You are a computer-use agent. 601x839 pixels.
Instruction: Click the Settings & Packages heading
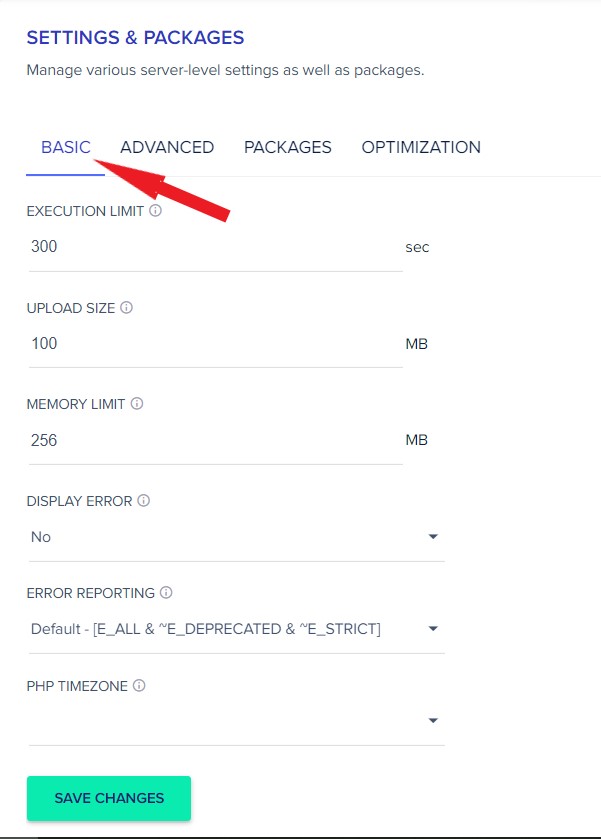pos(135,37)
